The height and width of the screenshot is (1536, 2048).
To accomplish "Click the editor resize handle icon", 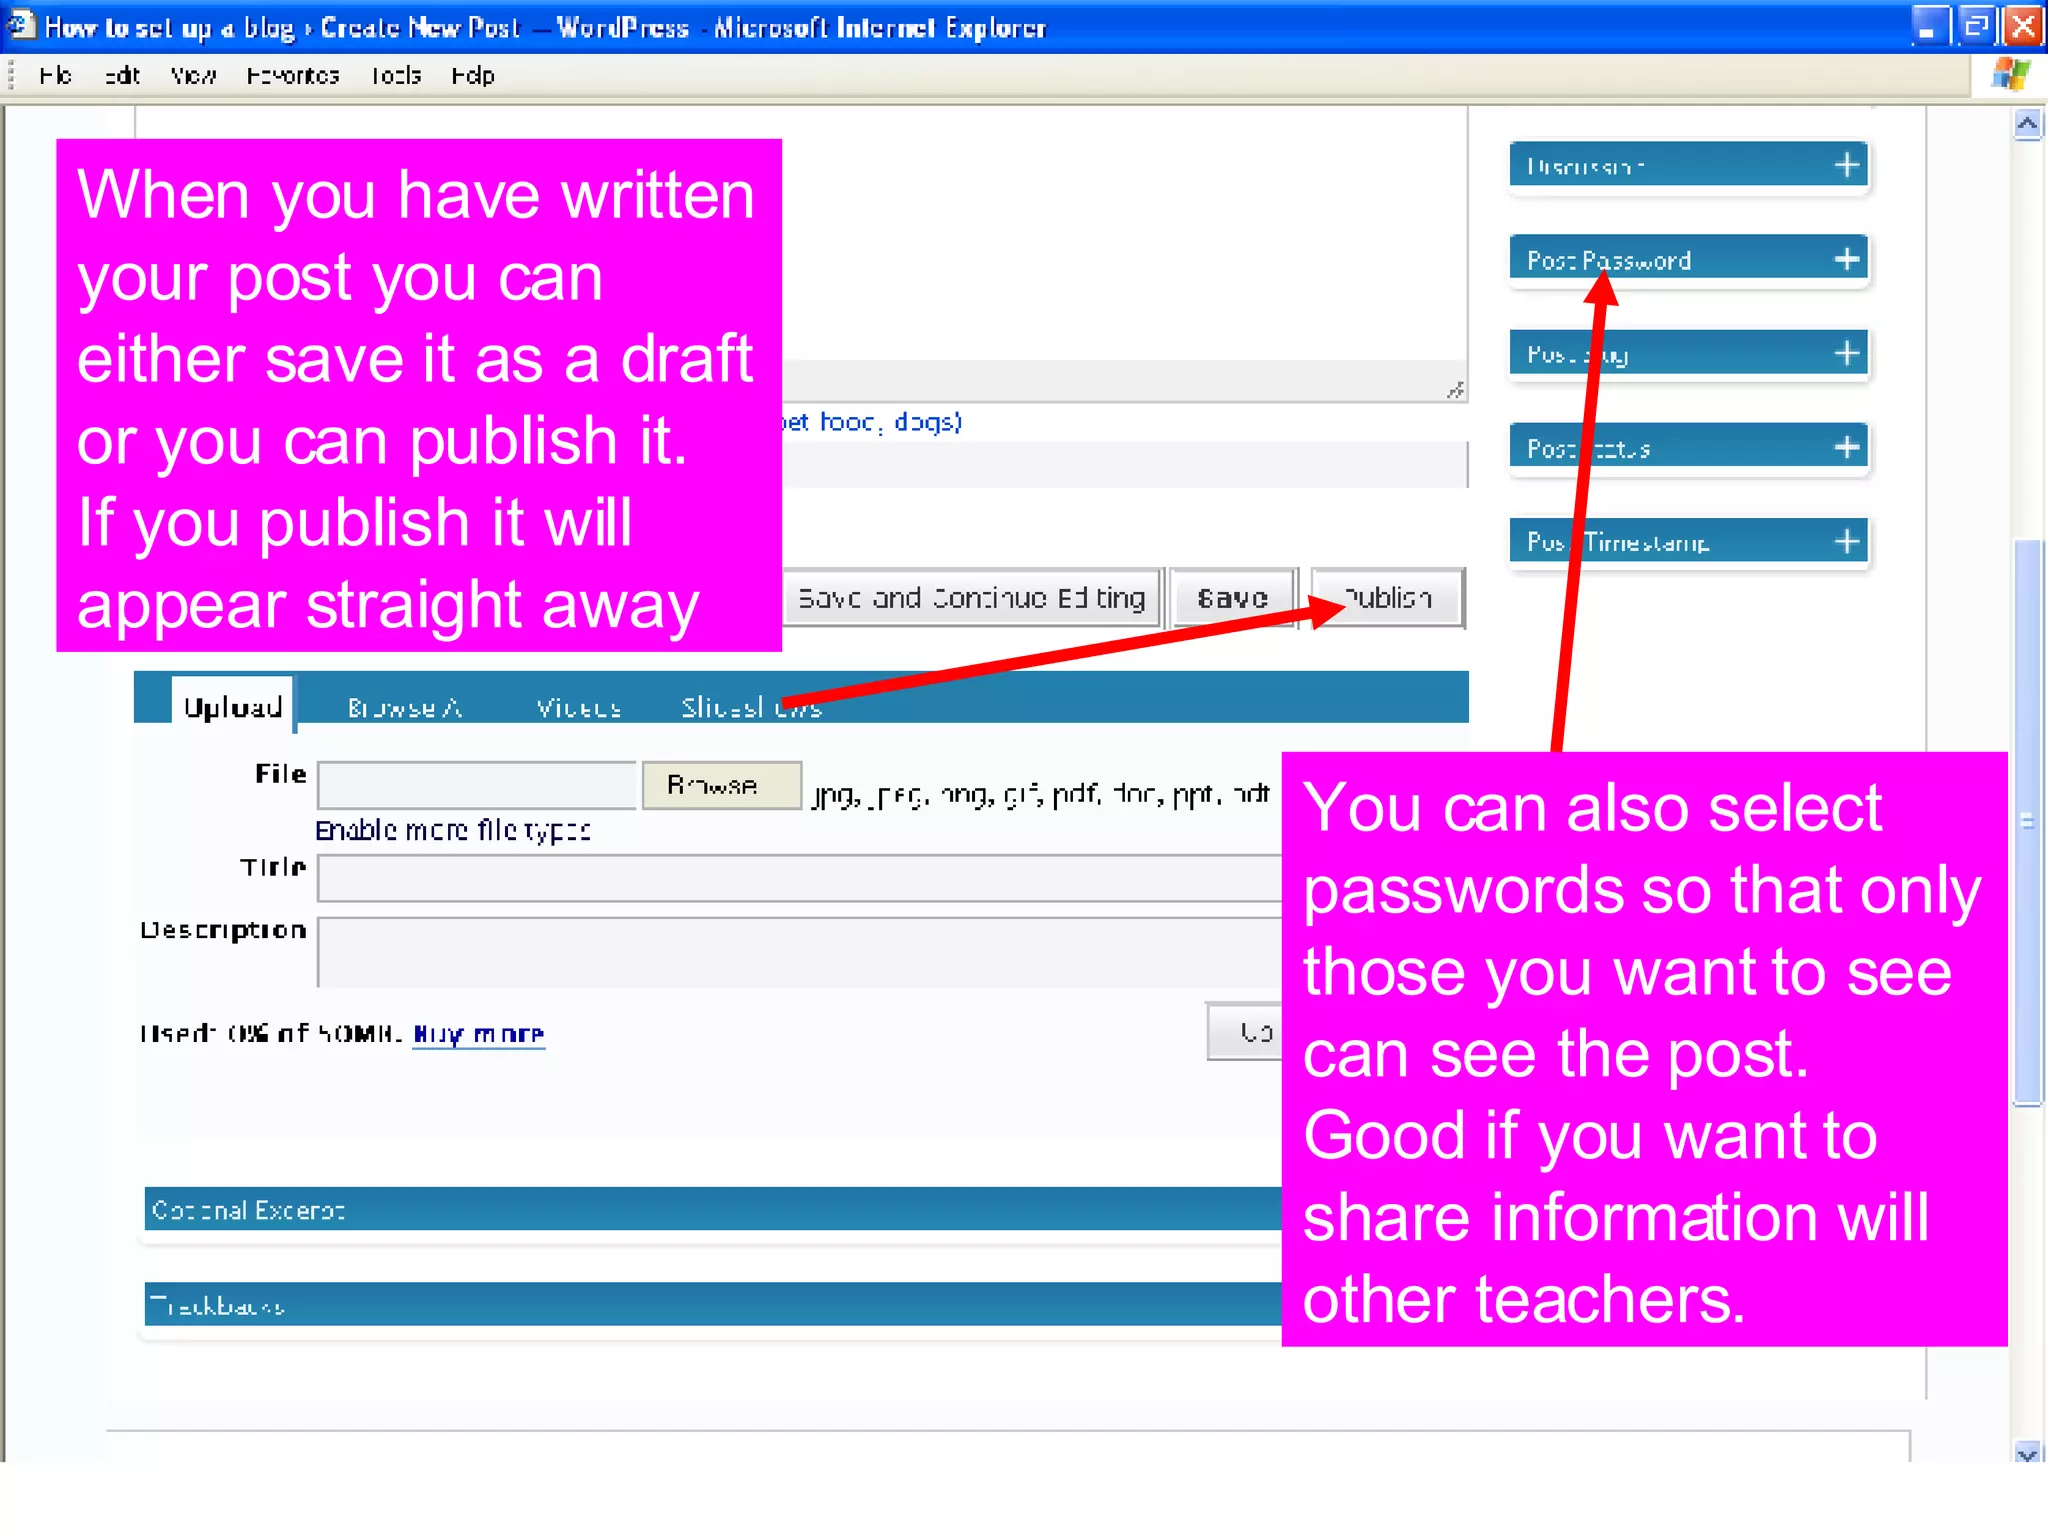I will click(1455, 390).
